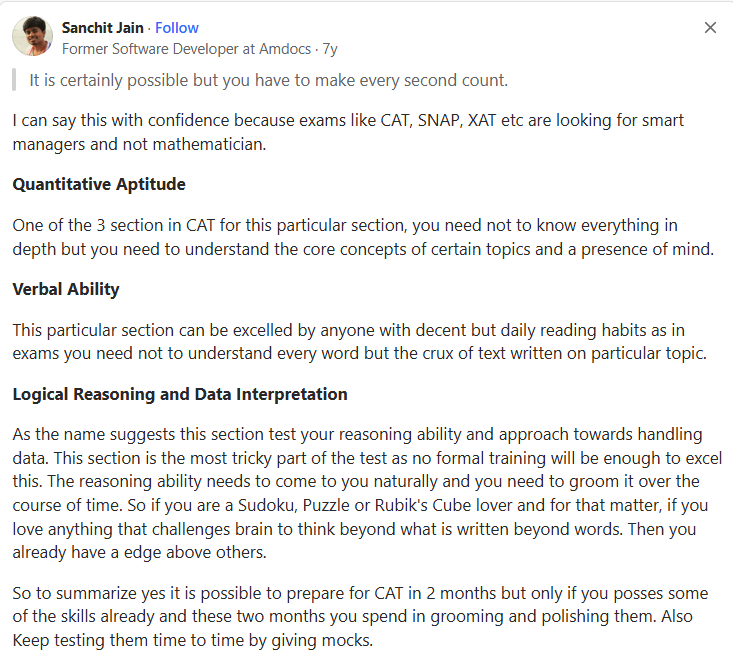Click Sanchit Jain's profile avatar

pos(32,36)
